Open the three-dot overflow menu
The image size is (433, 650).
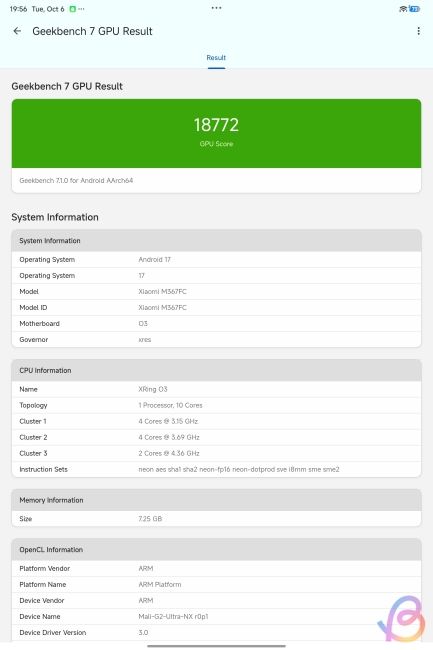418,31
